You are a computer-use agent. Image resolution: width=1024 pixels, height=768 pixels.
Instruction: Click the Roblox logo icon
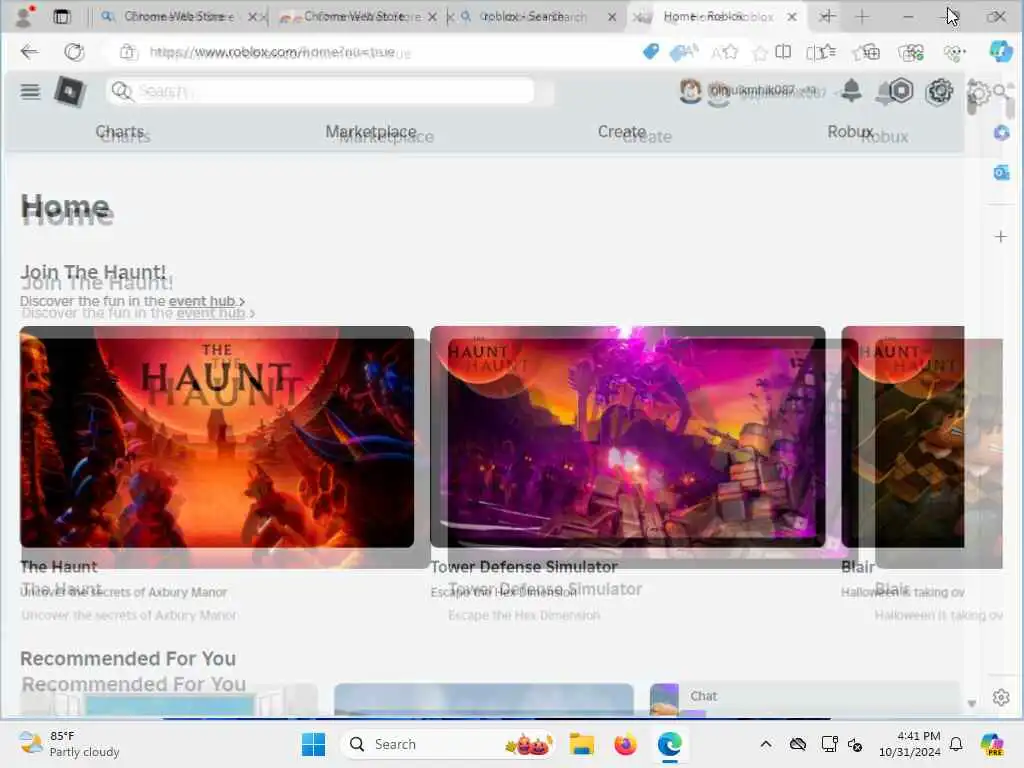70,91
